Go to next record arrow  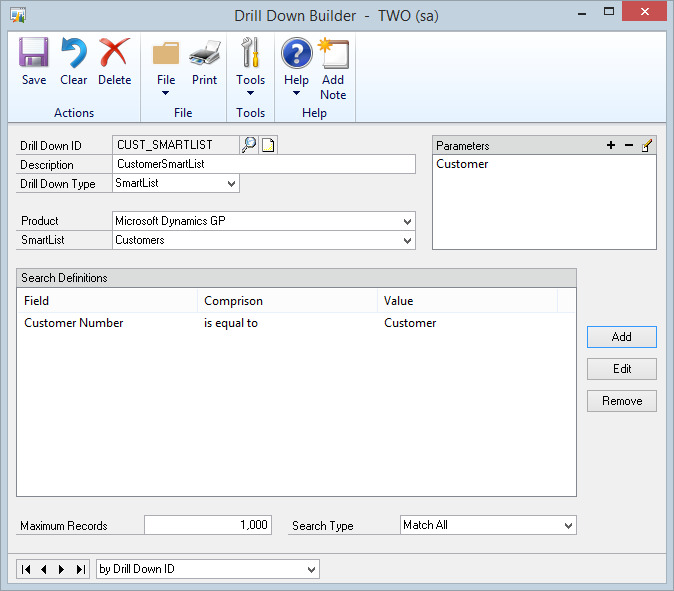coord(61,570)
